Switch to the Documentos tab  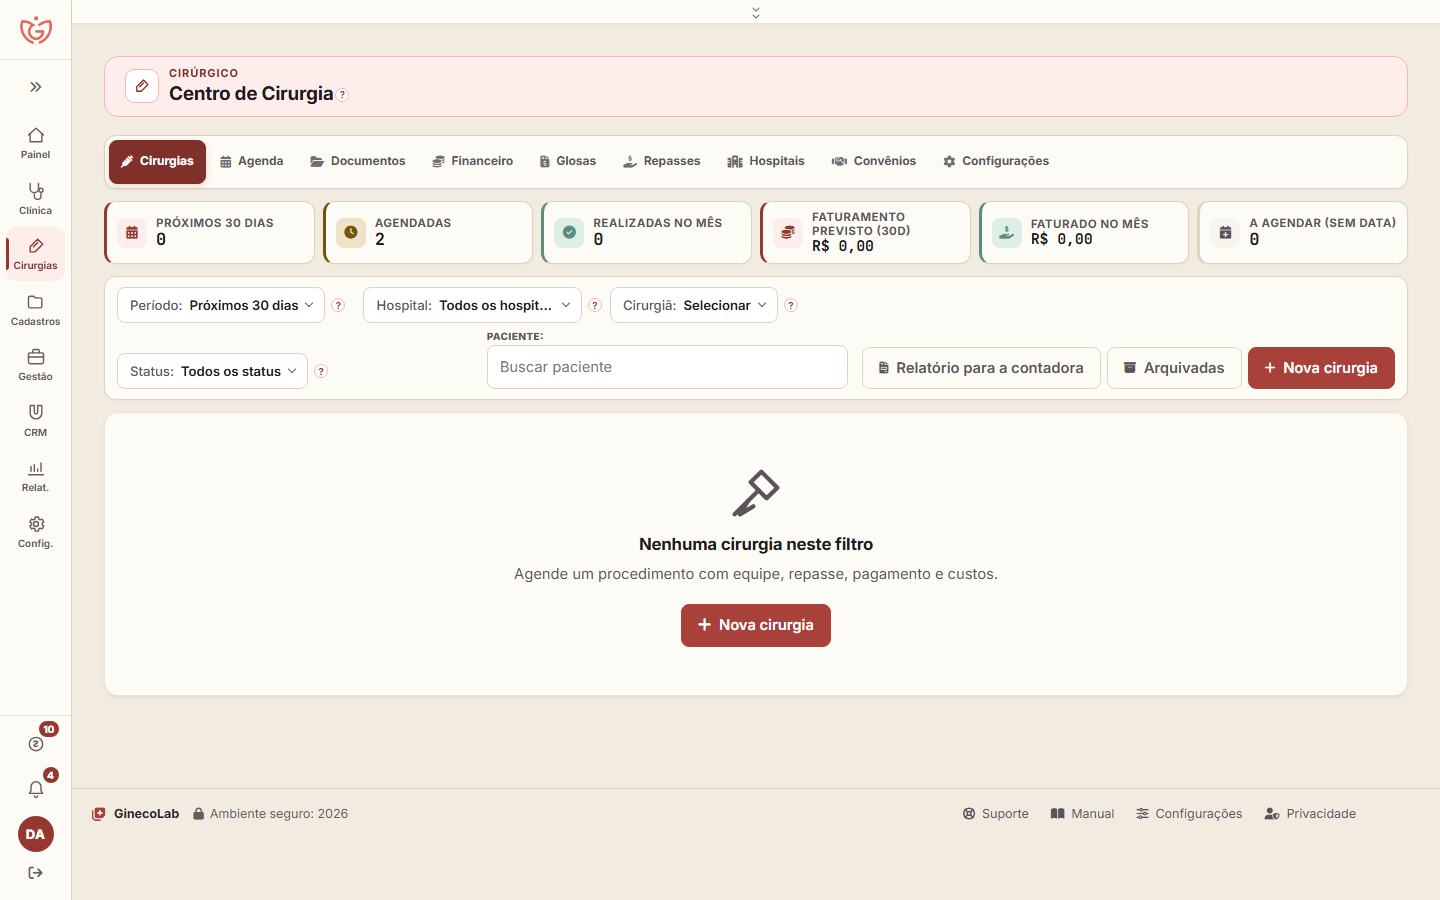coord(358,161)
